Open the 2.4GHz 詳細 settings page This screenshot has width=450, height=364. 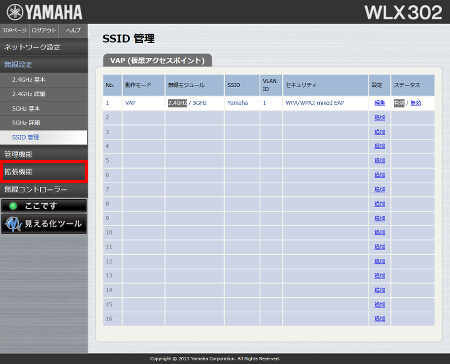coord(44,94)
